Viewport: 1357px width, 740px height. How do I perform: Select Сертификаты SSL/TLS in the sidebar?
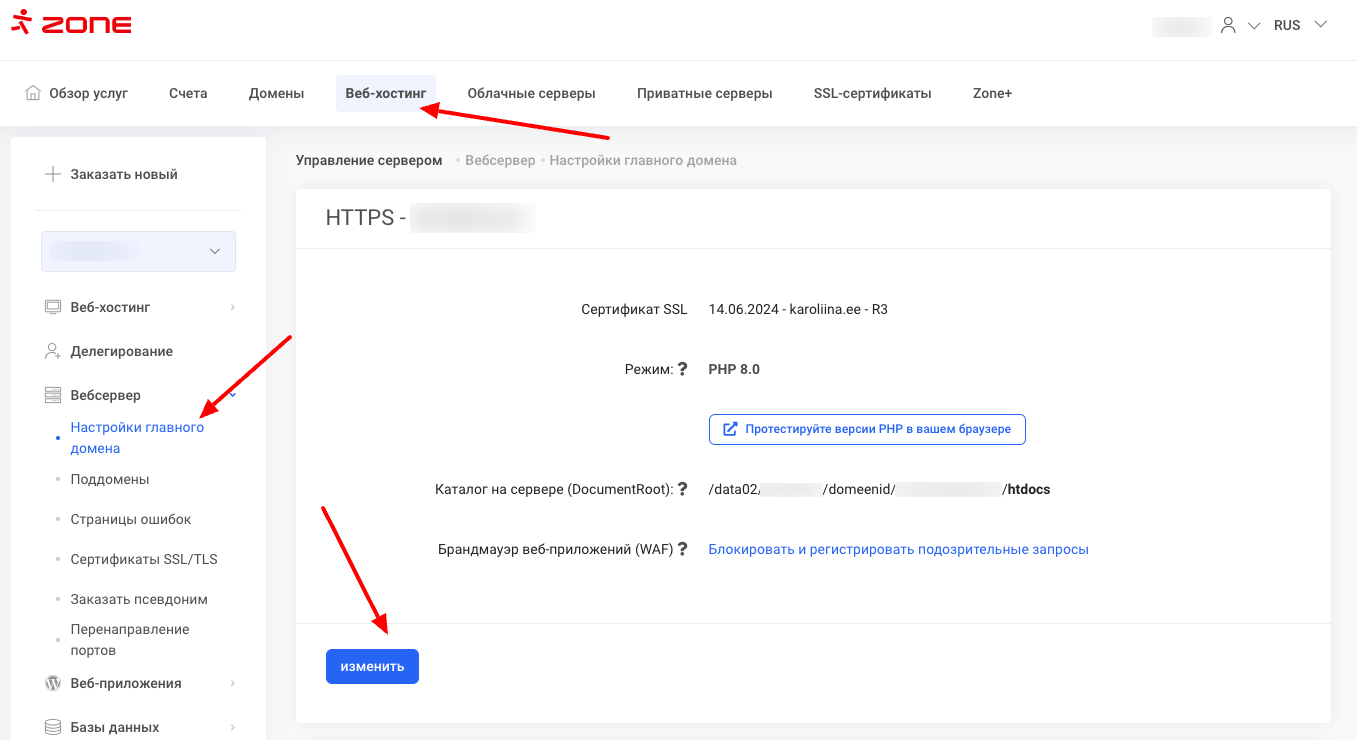(x=143, y=559)
